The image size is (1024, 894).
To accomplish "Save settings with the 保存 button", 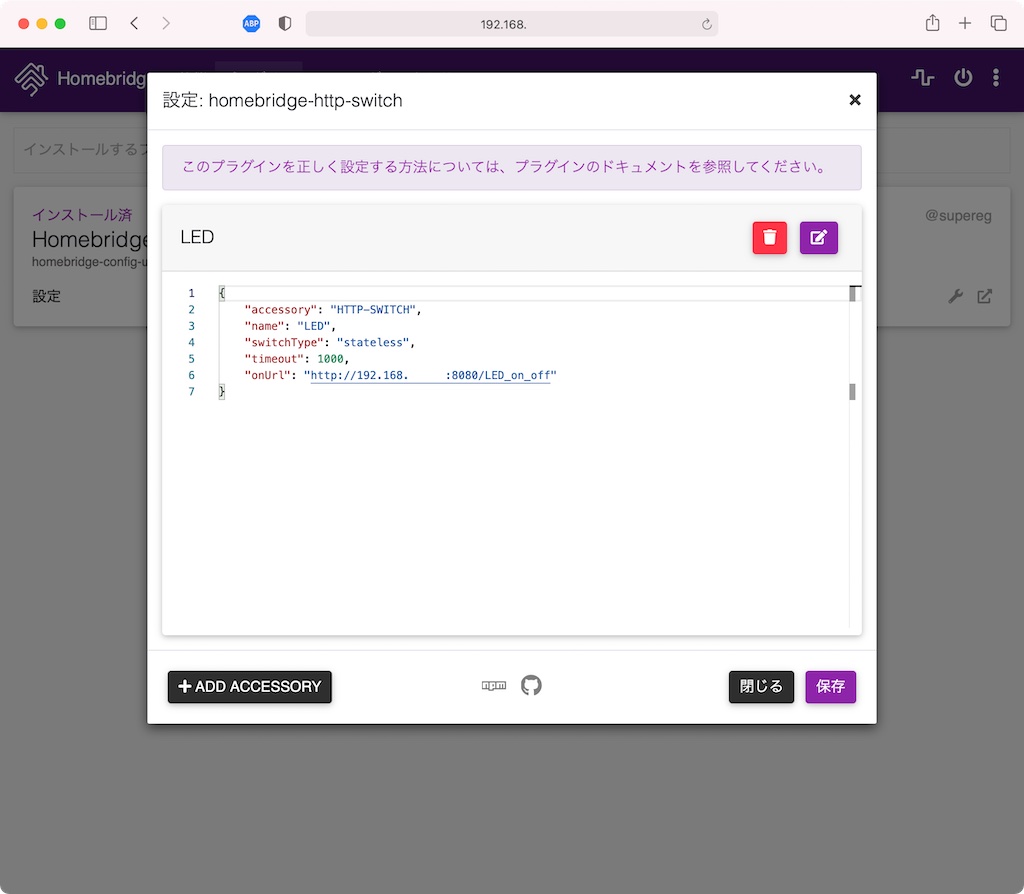I will click(x=831, y=687).
